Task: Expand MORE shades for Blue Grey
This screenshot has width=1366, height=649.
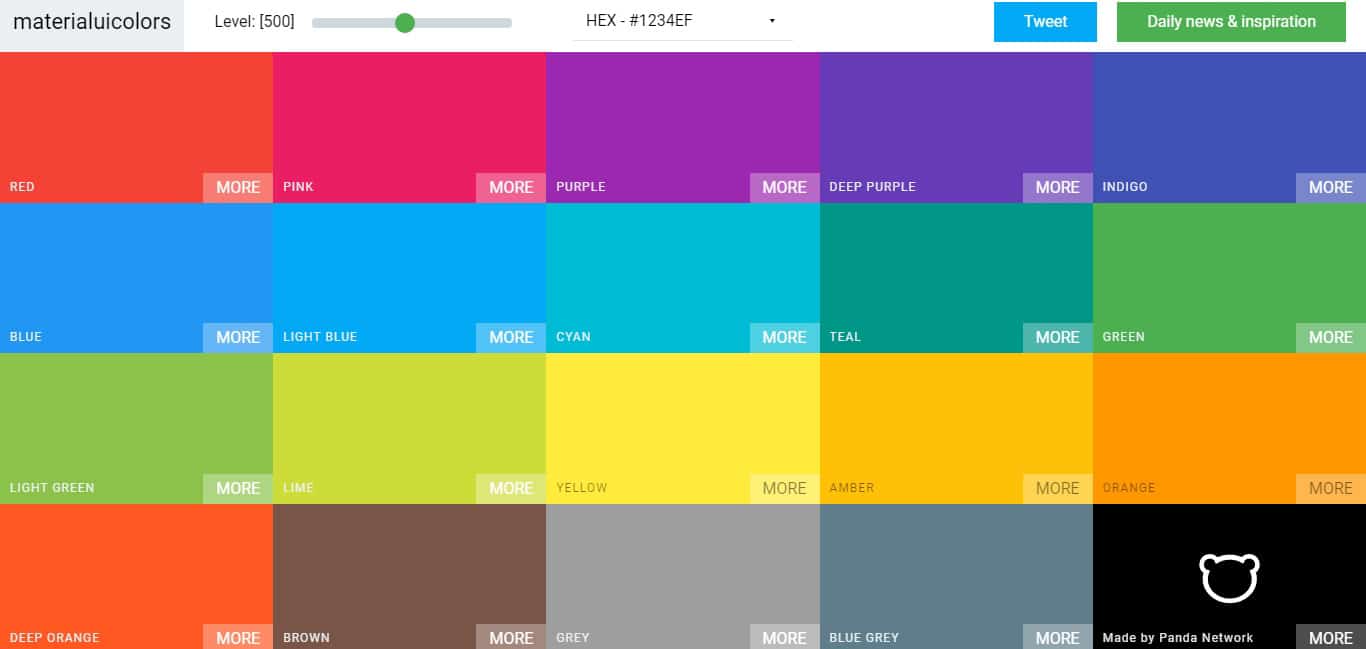Action: (x=1058, y=637)
